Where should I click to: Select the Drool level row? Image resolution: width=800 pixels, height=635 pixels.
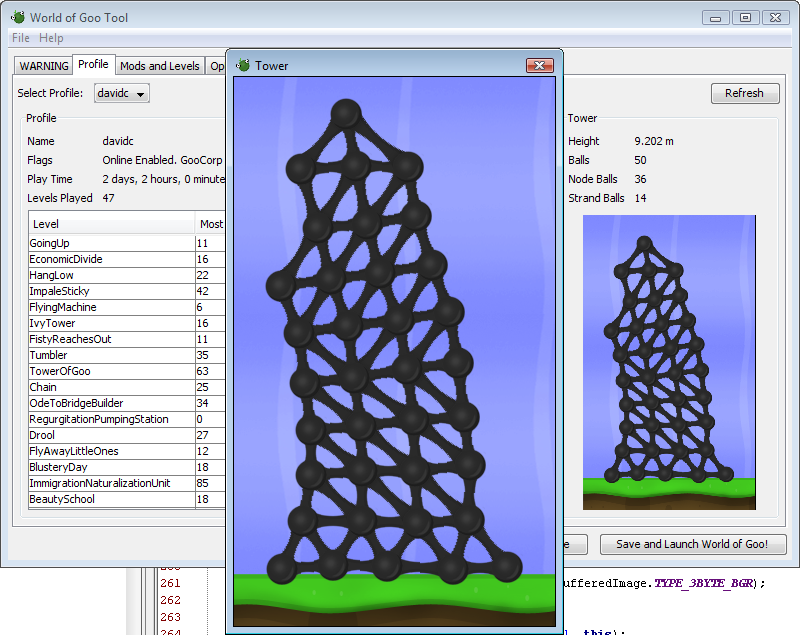[127, 435]
